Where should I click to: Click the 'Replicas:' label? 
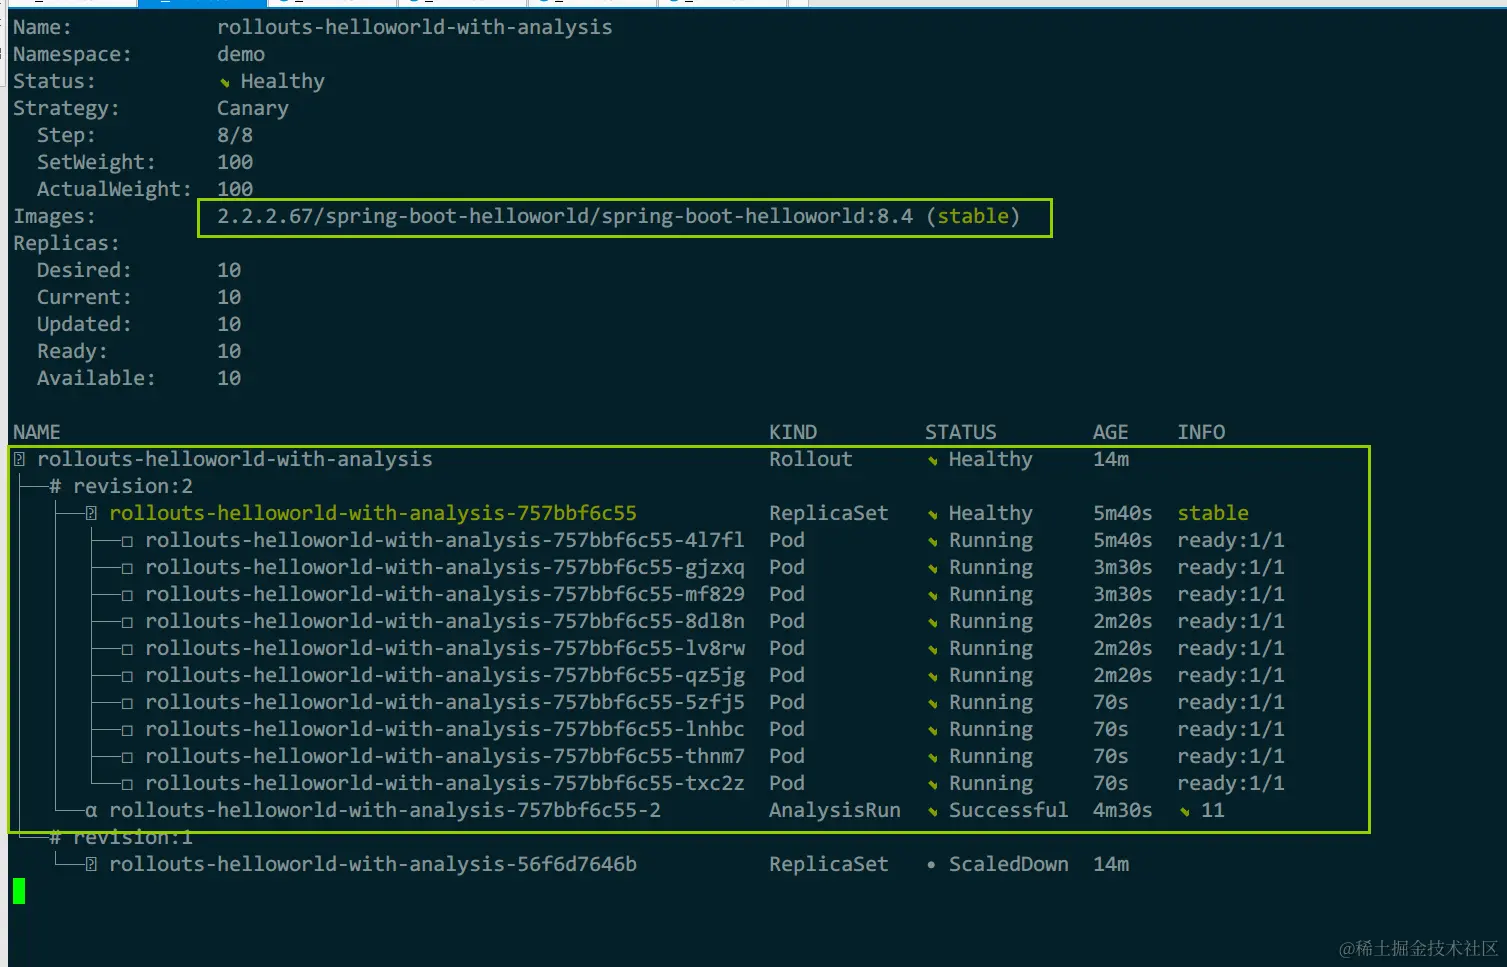tap(66, 243)
